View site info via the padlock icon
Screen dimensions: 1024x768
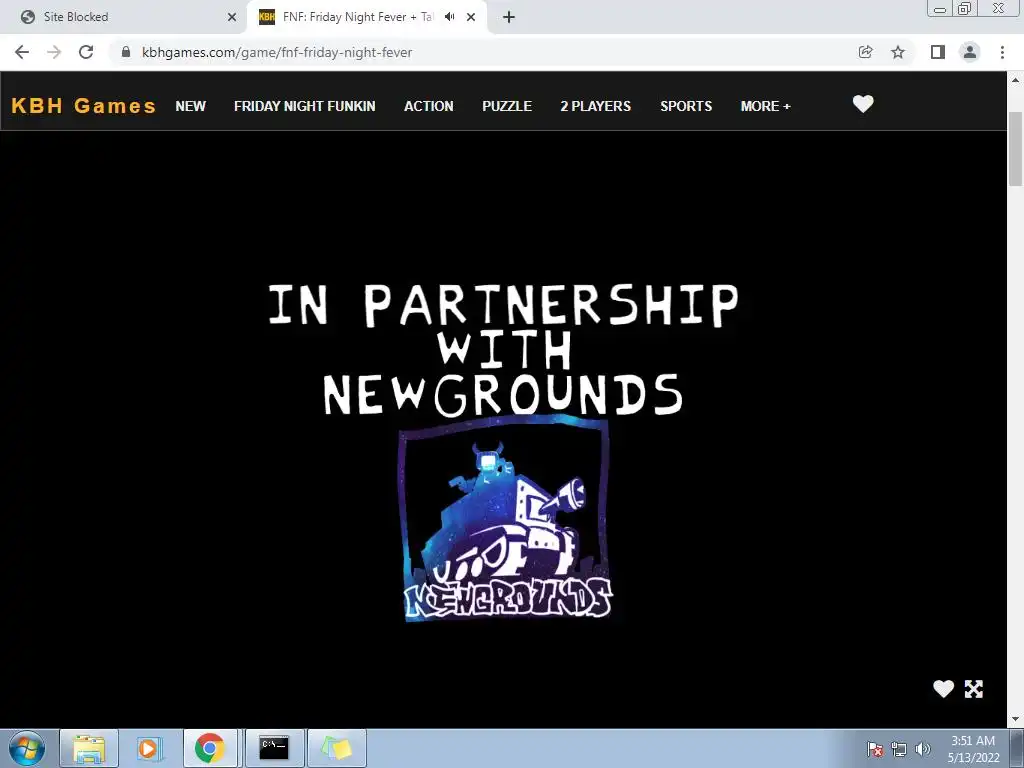point(126,52)
